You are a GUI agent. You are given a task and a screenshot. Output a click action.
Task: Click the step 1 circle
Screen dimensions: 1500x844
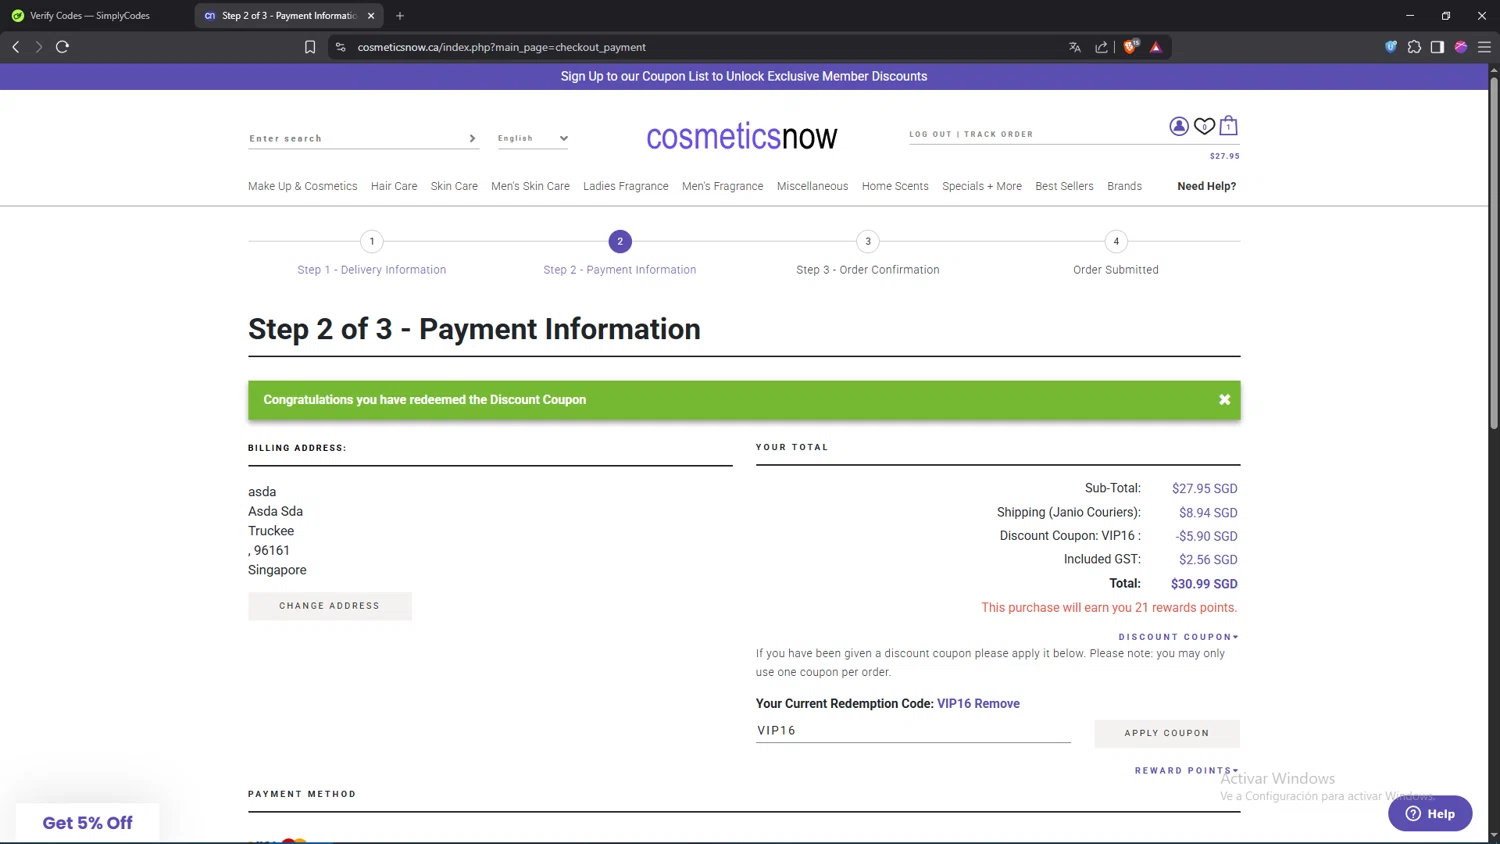pos(372,241)
